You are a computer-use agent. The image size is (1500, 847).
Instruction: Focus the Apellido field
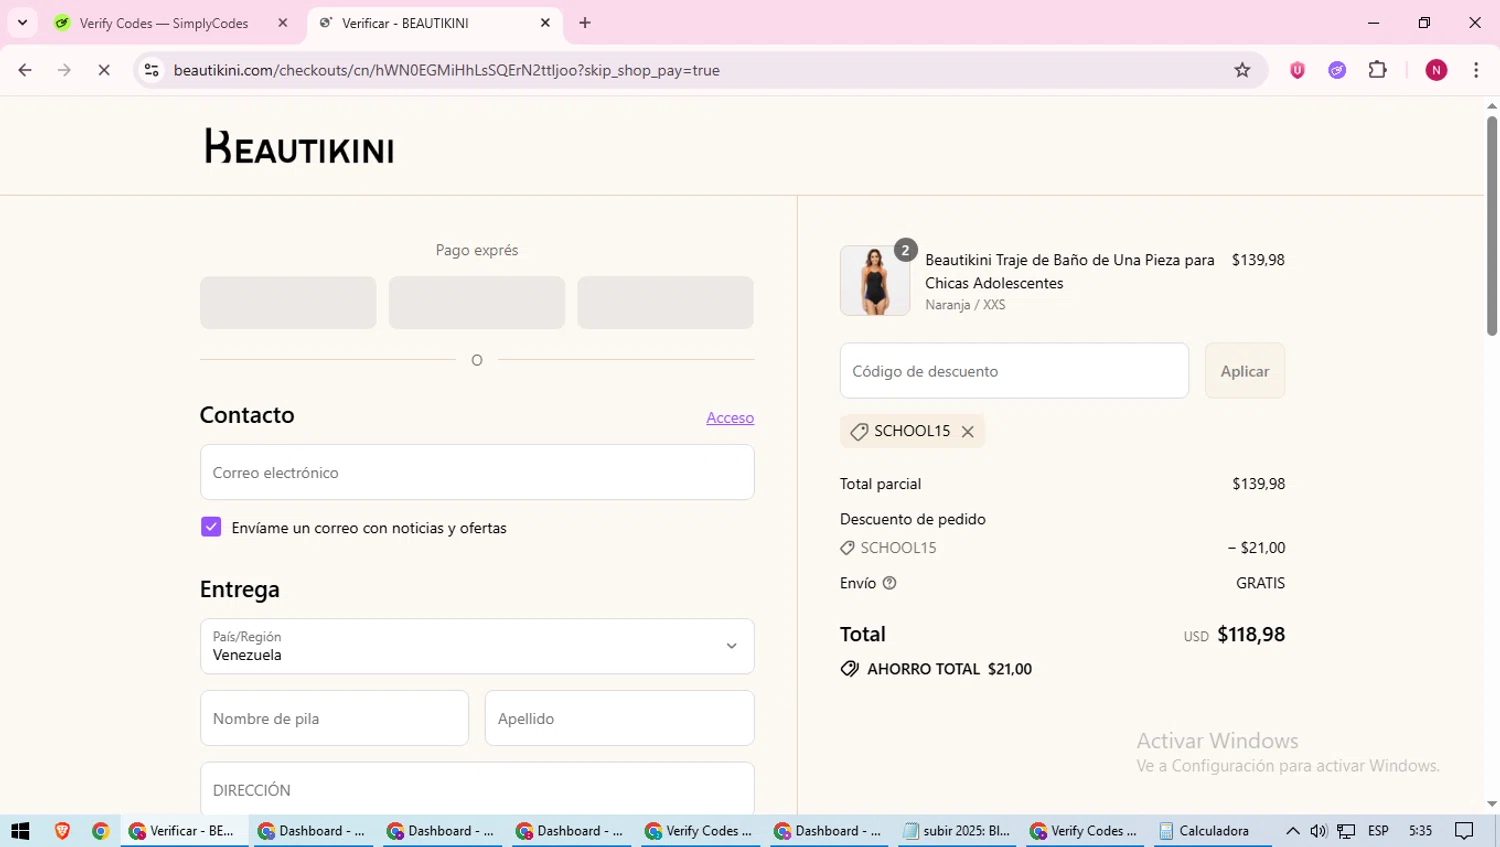pos(620,718)
